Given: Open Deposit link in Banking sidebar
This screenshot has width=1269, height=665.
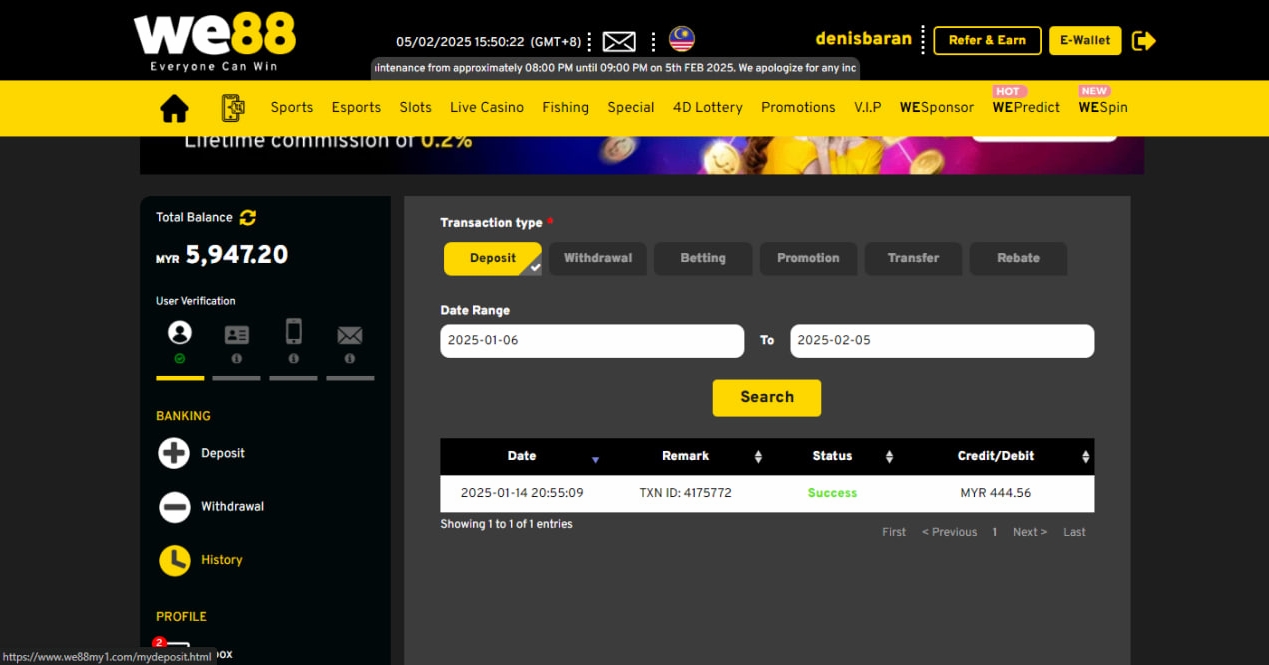Looking at the screenshot, I should tap(223, 453).
